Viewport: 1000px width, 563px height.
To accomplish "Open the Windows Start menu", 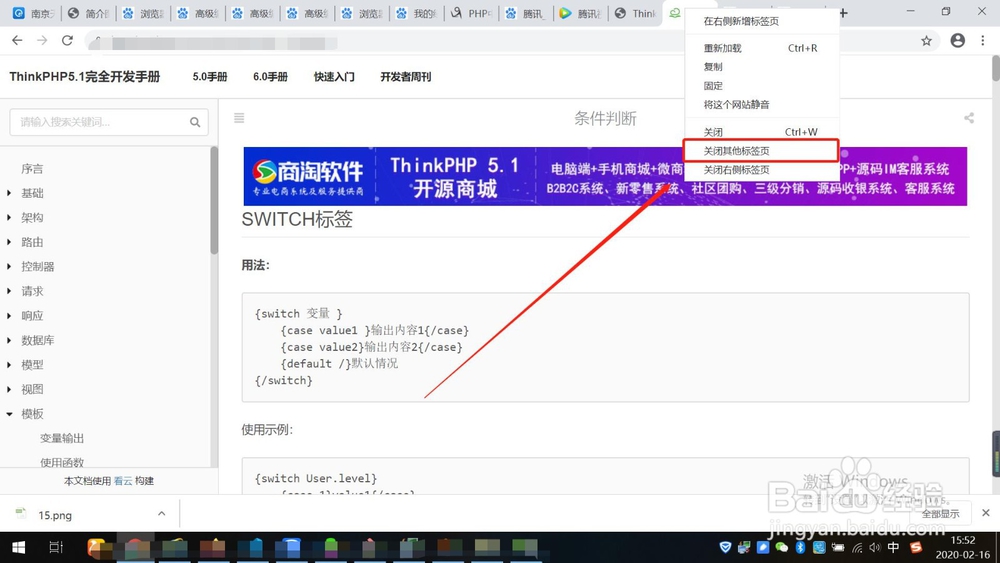I will 18,548.
